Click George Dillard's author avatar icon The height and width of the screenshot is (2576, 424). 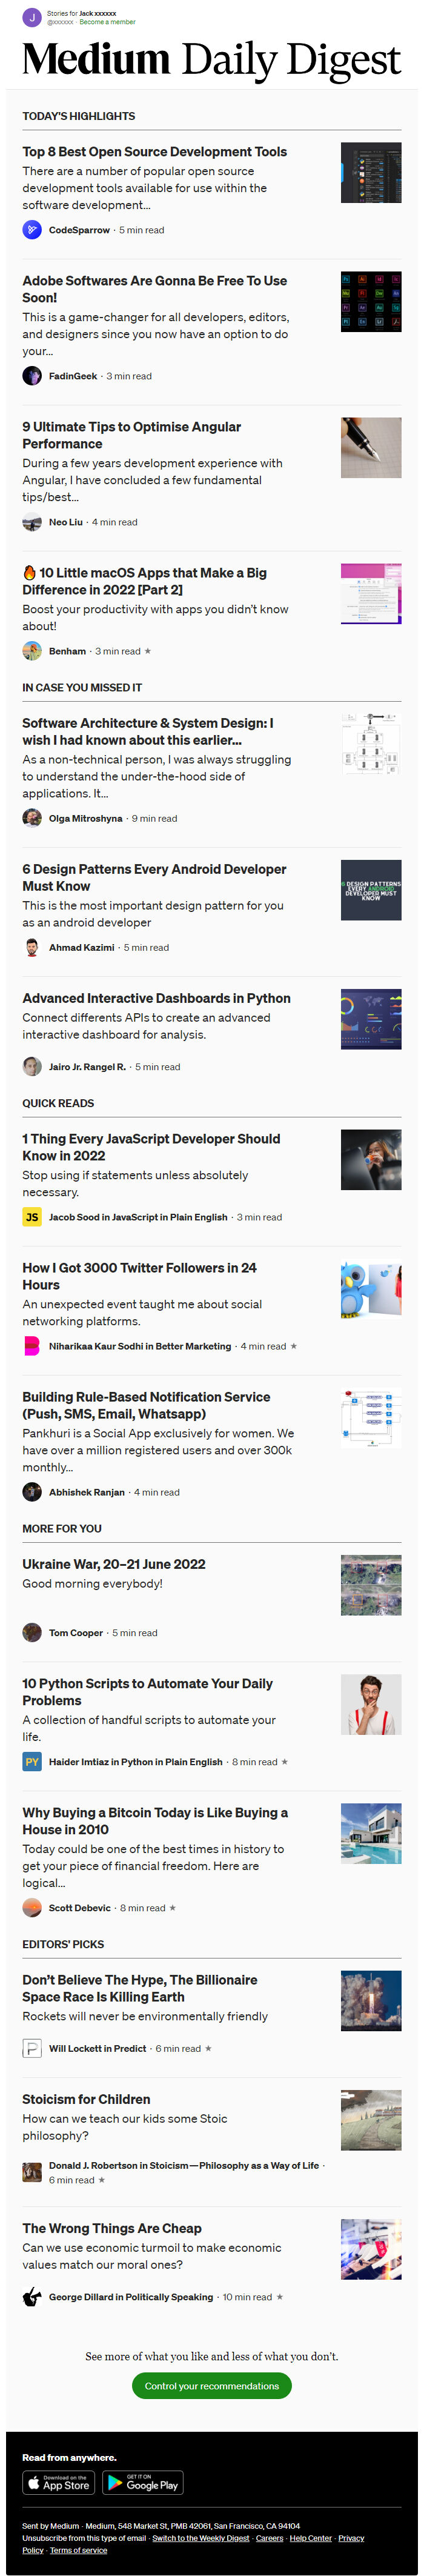(x=32, y=2297)
